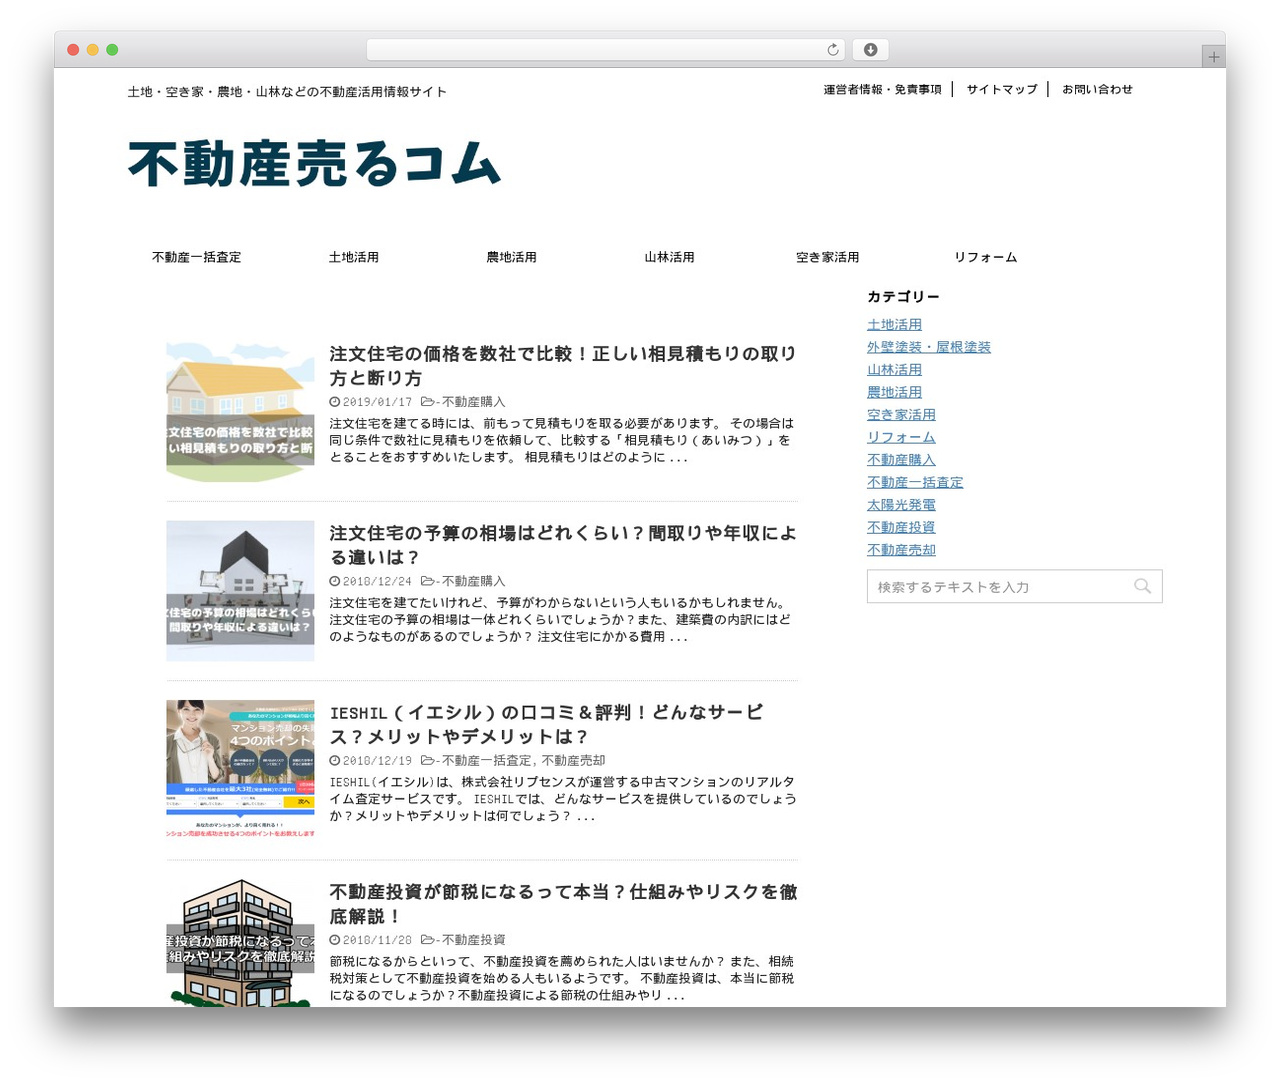Select 農地活用 category in sidebar
Screen dimensions: 1280x1084
894,392
